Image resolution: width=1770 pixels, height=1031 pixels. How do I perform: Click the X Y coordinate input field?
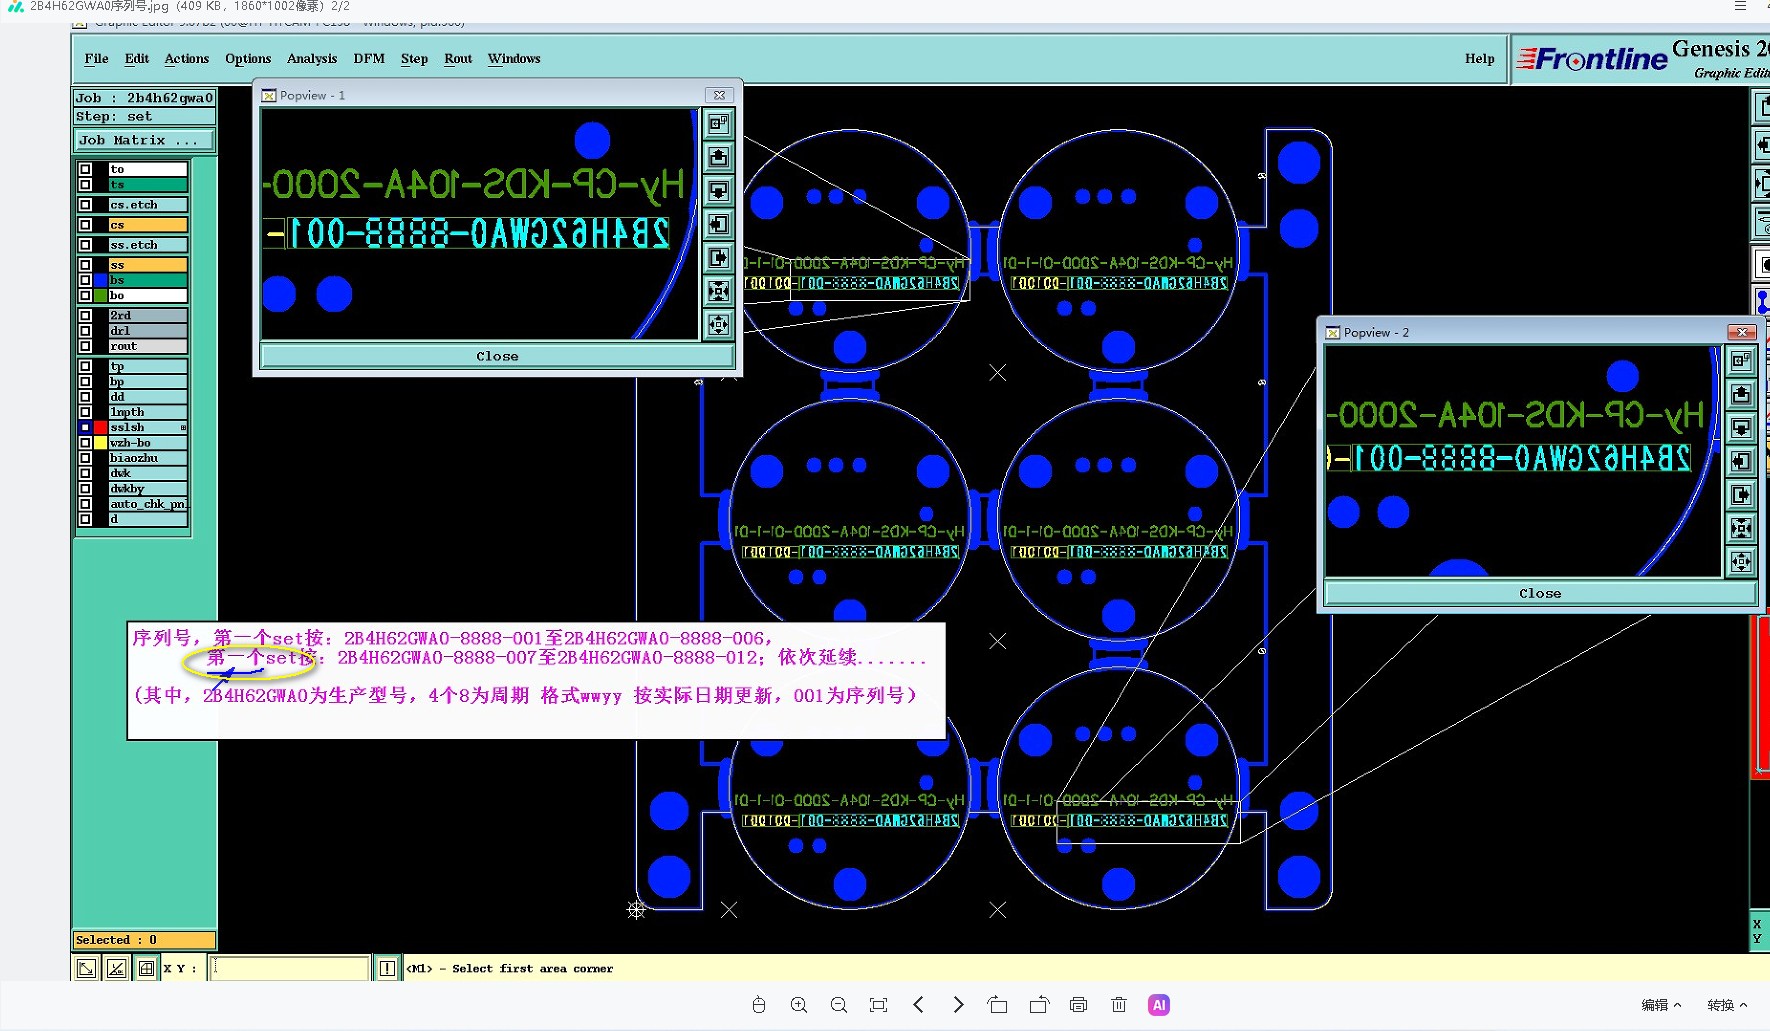(290, 968)
